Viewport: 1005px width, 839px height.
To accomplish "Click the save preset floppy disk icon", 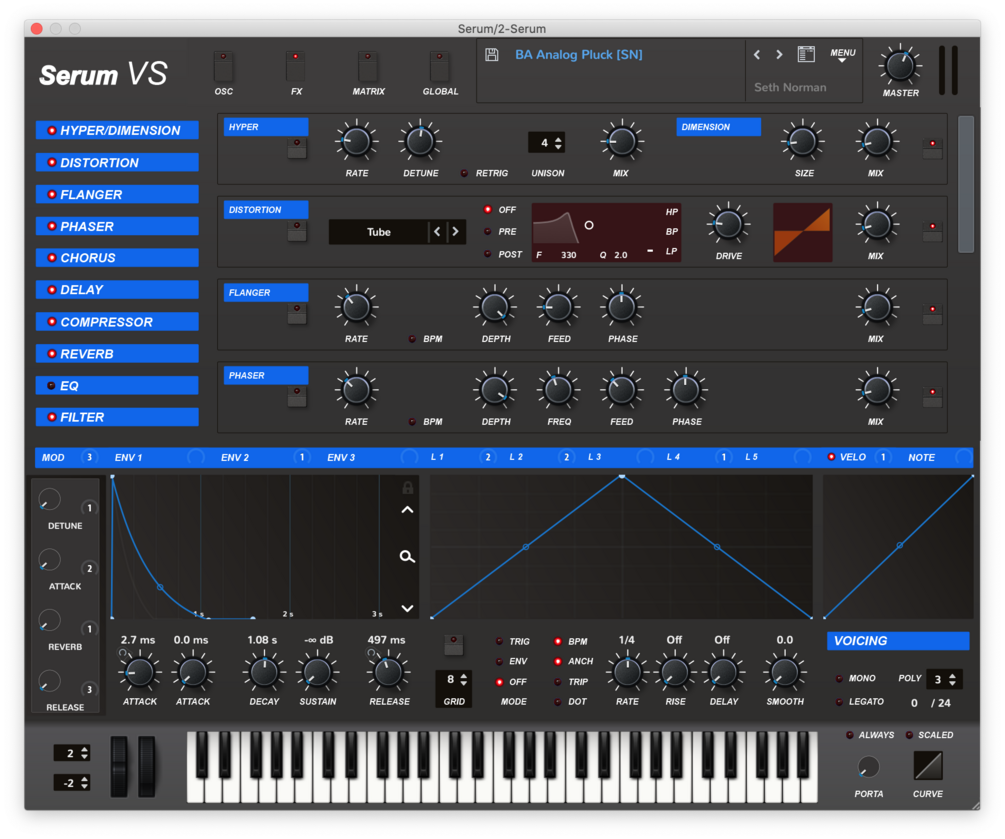I will pyautogui.click(x=492, y=54).
